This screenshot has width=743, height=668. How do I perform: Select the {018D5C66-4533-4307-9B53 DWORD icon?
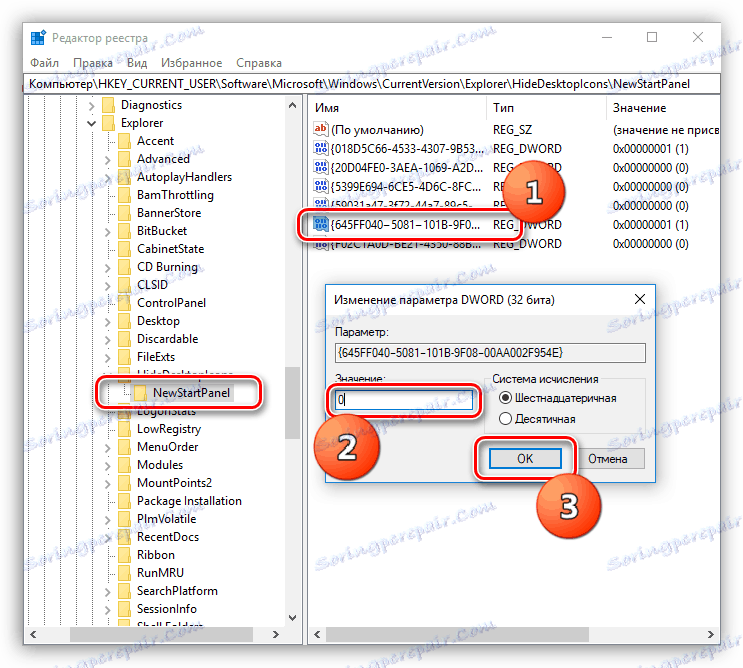click(x=321, y=148)
